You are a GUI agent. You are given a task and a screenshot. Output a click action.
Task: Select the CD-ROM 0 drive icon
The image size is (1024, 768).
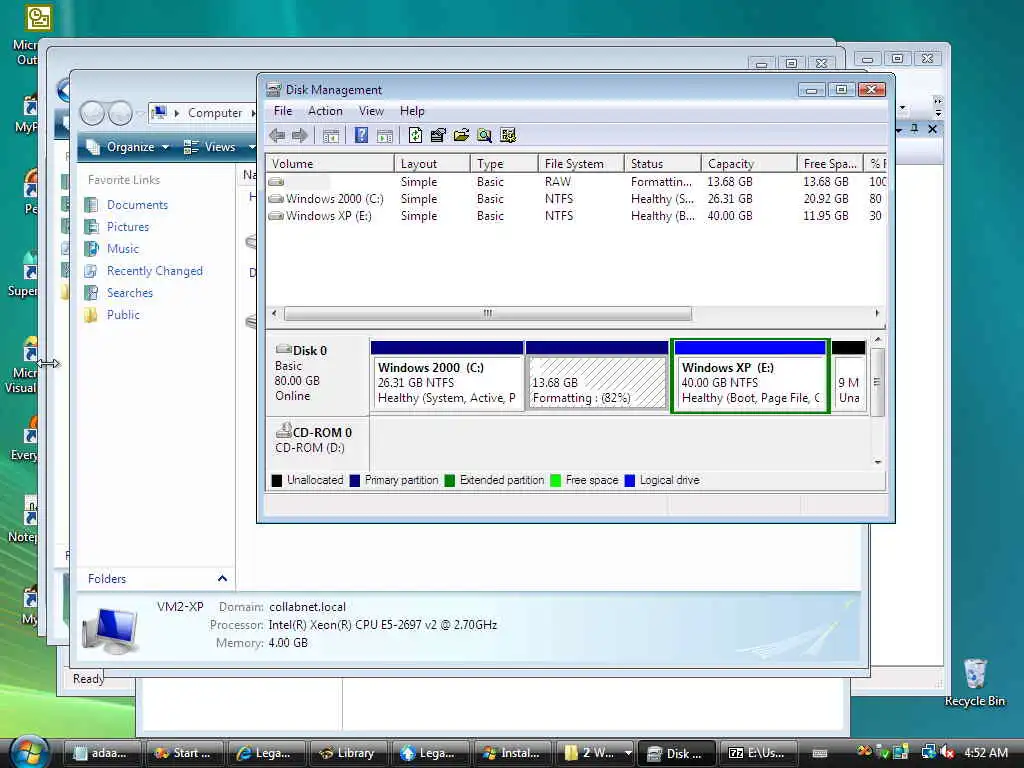283,430
